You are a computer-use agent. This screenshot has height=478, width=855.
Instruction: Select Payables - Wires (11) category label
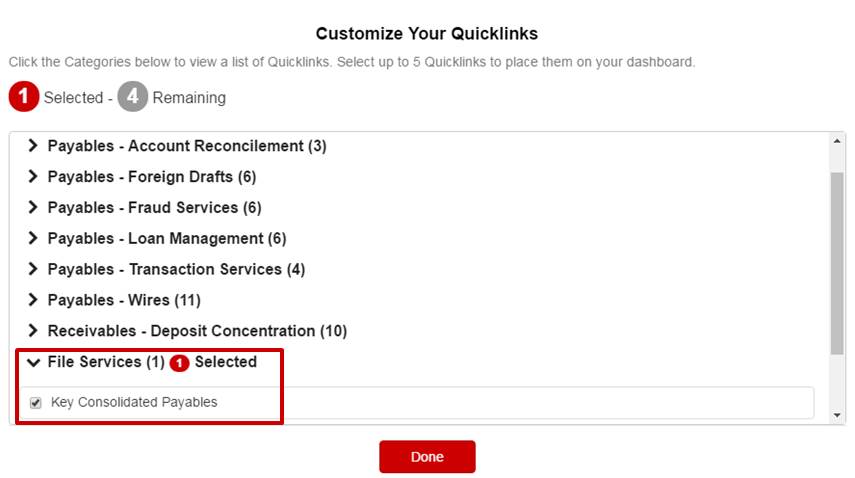tap(124, 300)
